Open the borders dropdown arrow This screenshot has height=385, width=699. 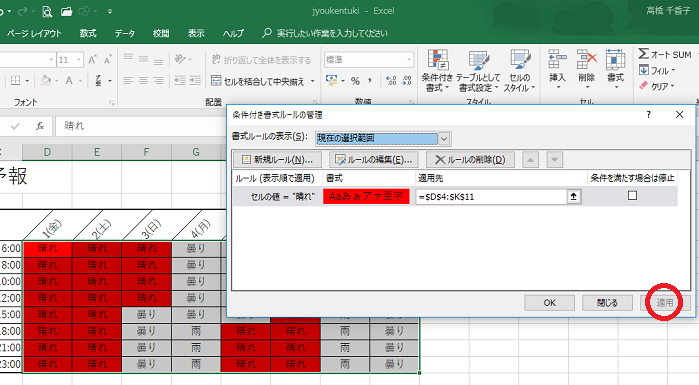[x=27, y=81]
